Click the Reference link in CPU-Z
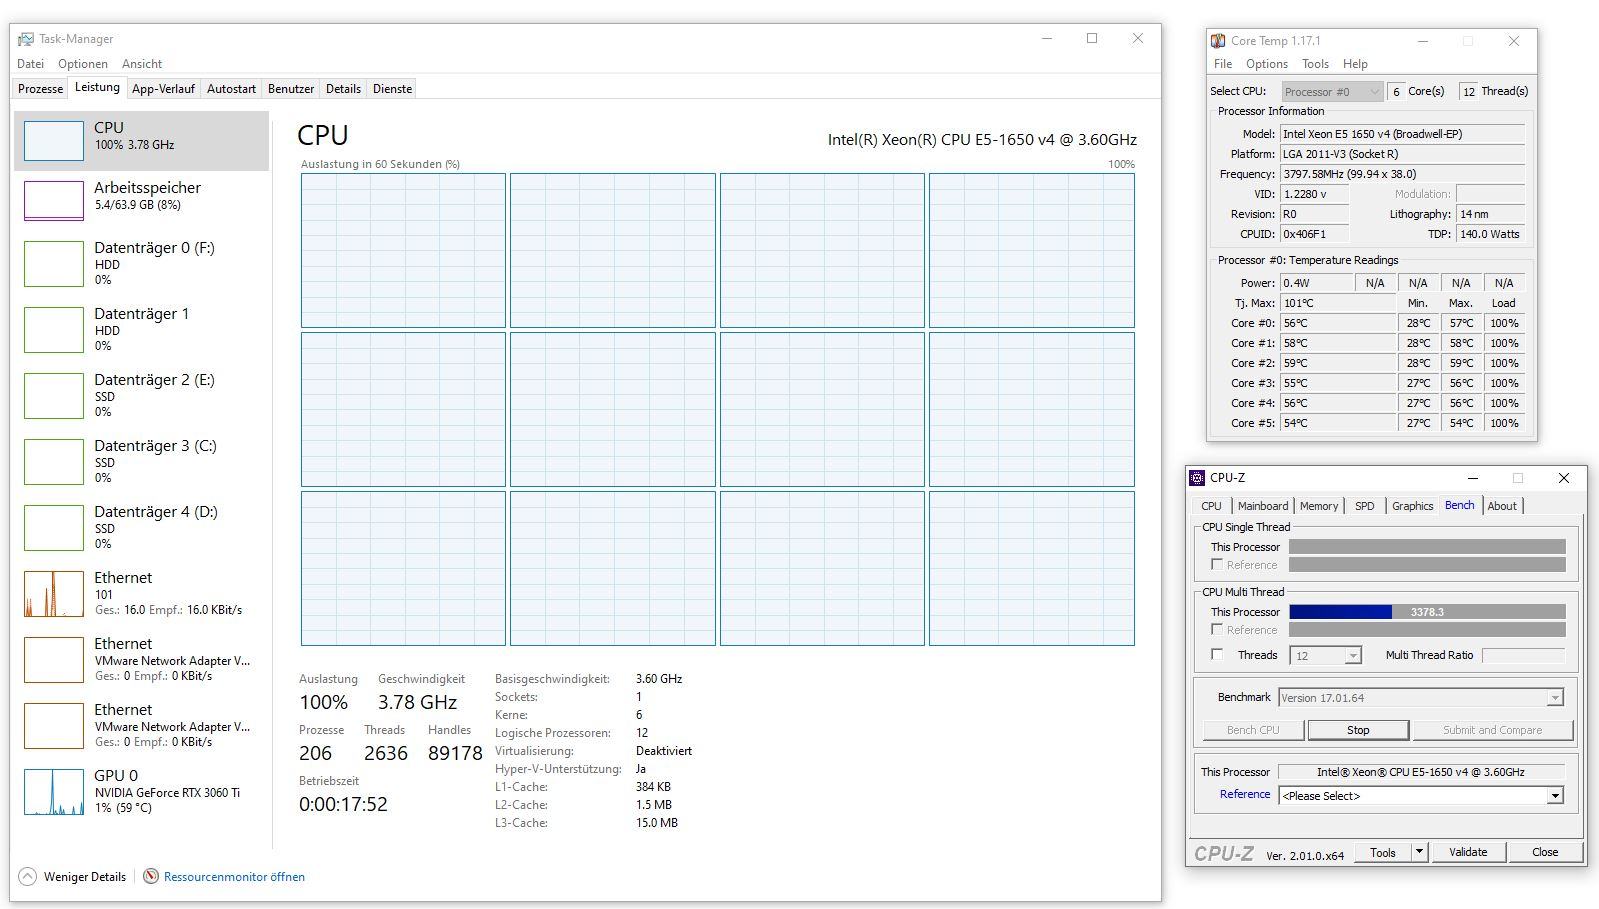1599x909 pixels. 1245,794
